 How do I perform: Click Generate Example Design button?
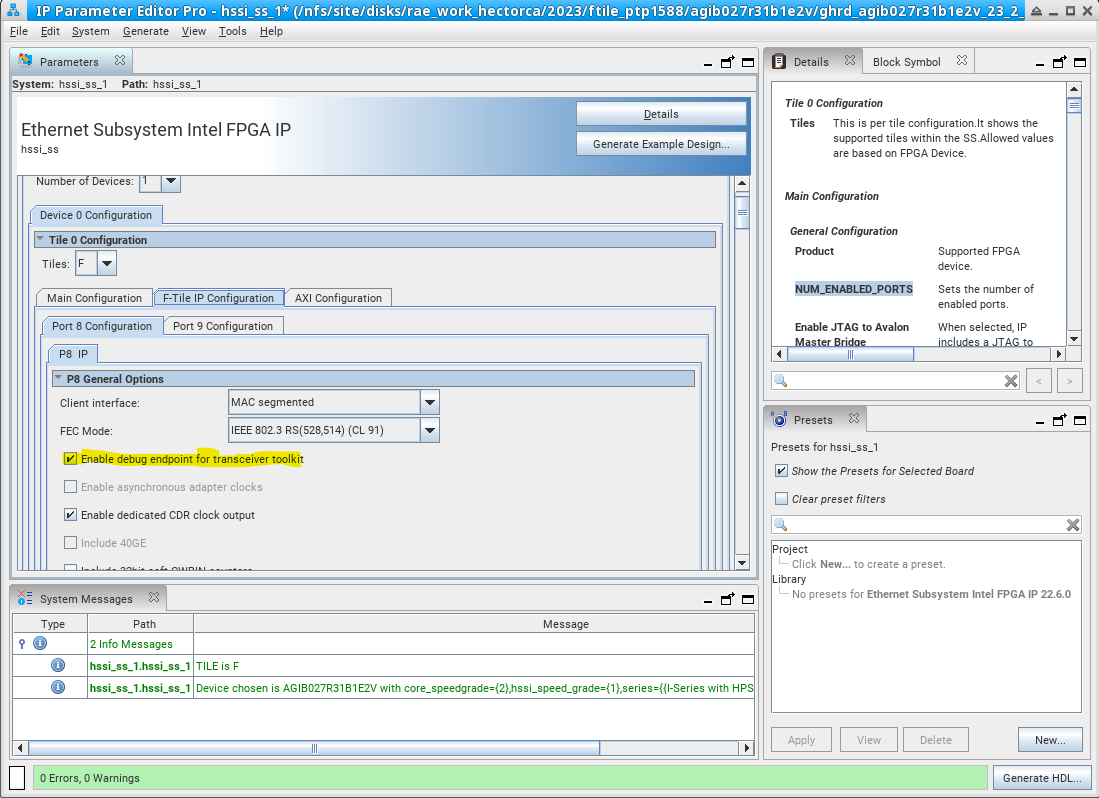661,144
